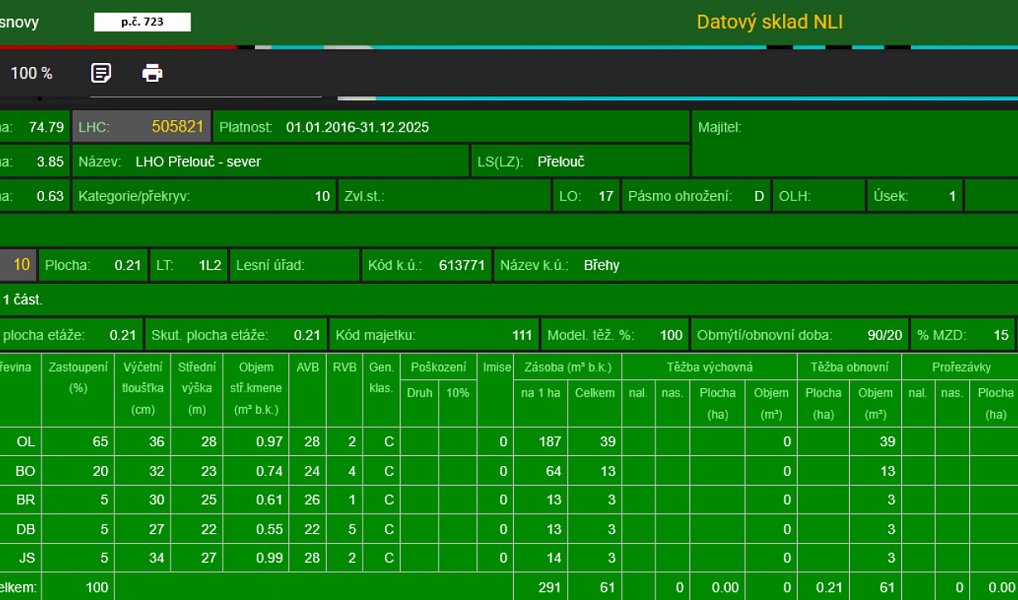1018x600 pixels.
Task: Click the Imise column header
Action: (x=495, y=390)
